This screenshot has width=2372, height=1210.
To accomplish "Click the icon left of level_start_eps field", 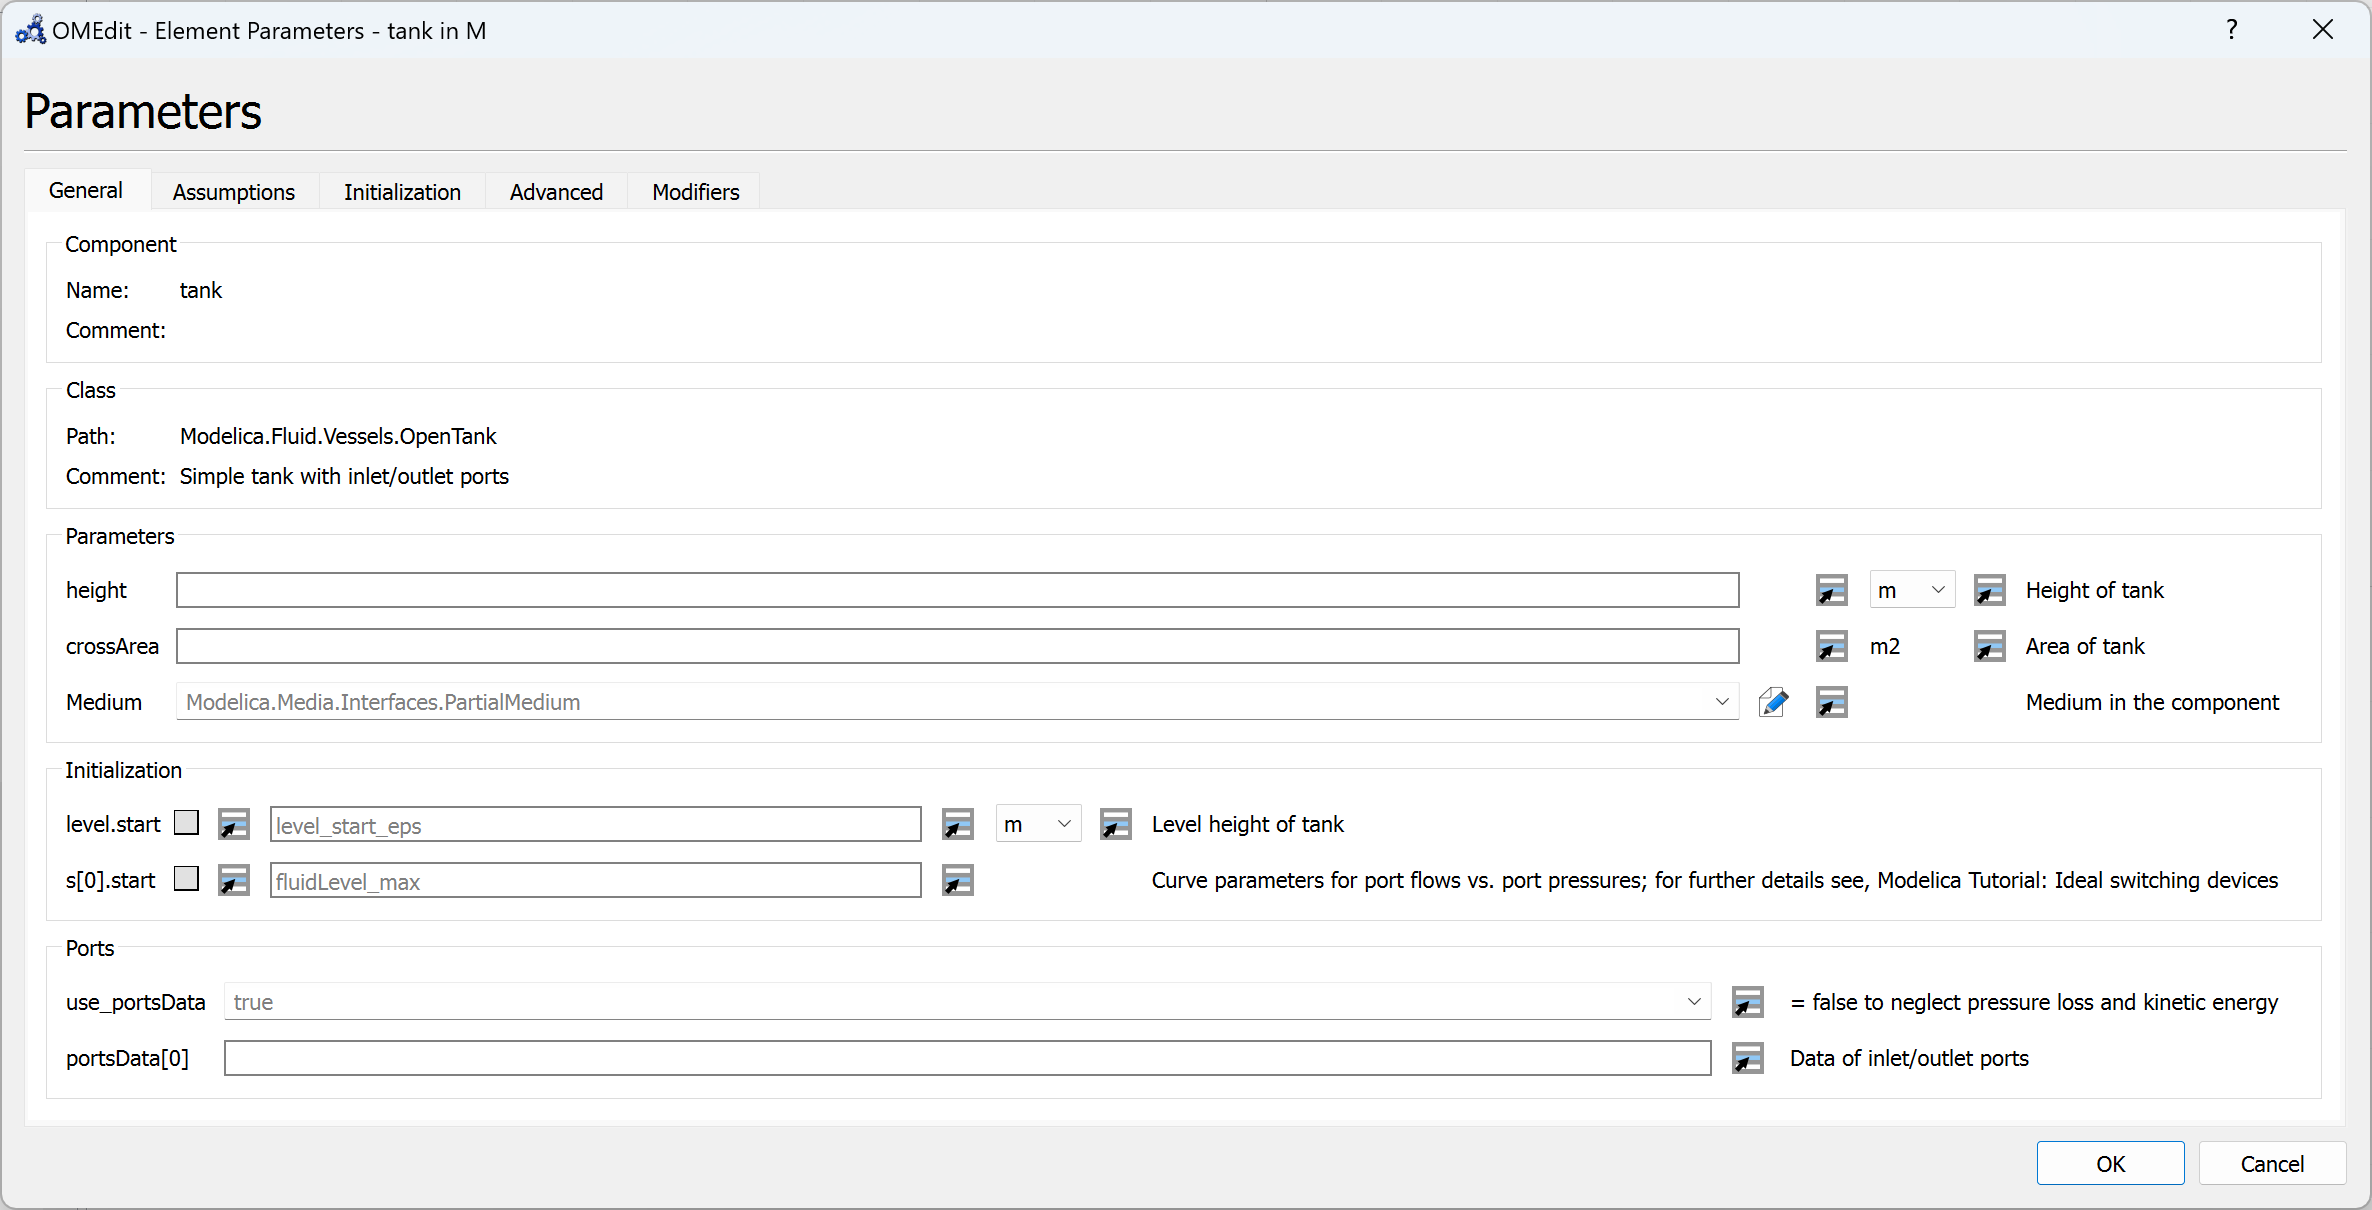I will 233,824.
